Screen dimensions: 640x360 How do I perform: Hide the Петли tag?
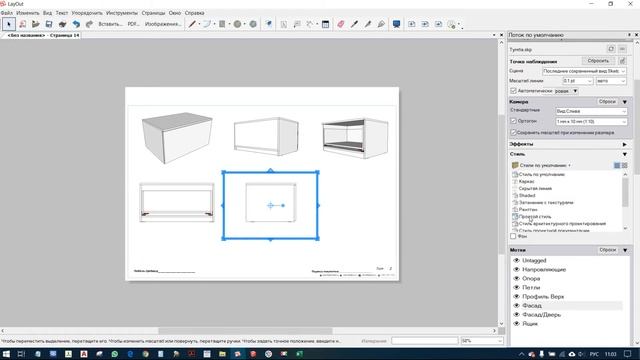(x=516, y=287)
